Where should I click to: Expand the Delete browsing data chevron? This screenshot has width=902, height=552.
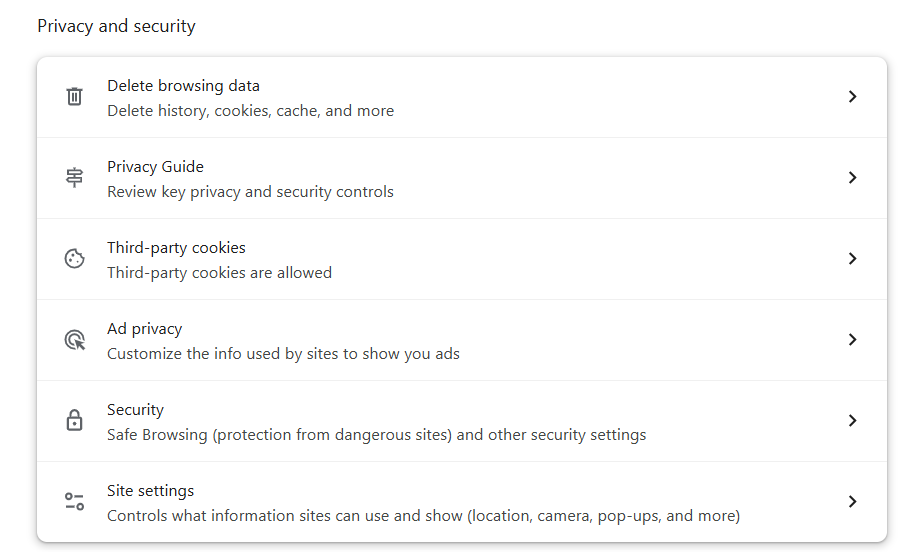tap(852, 97)
